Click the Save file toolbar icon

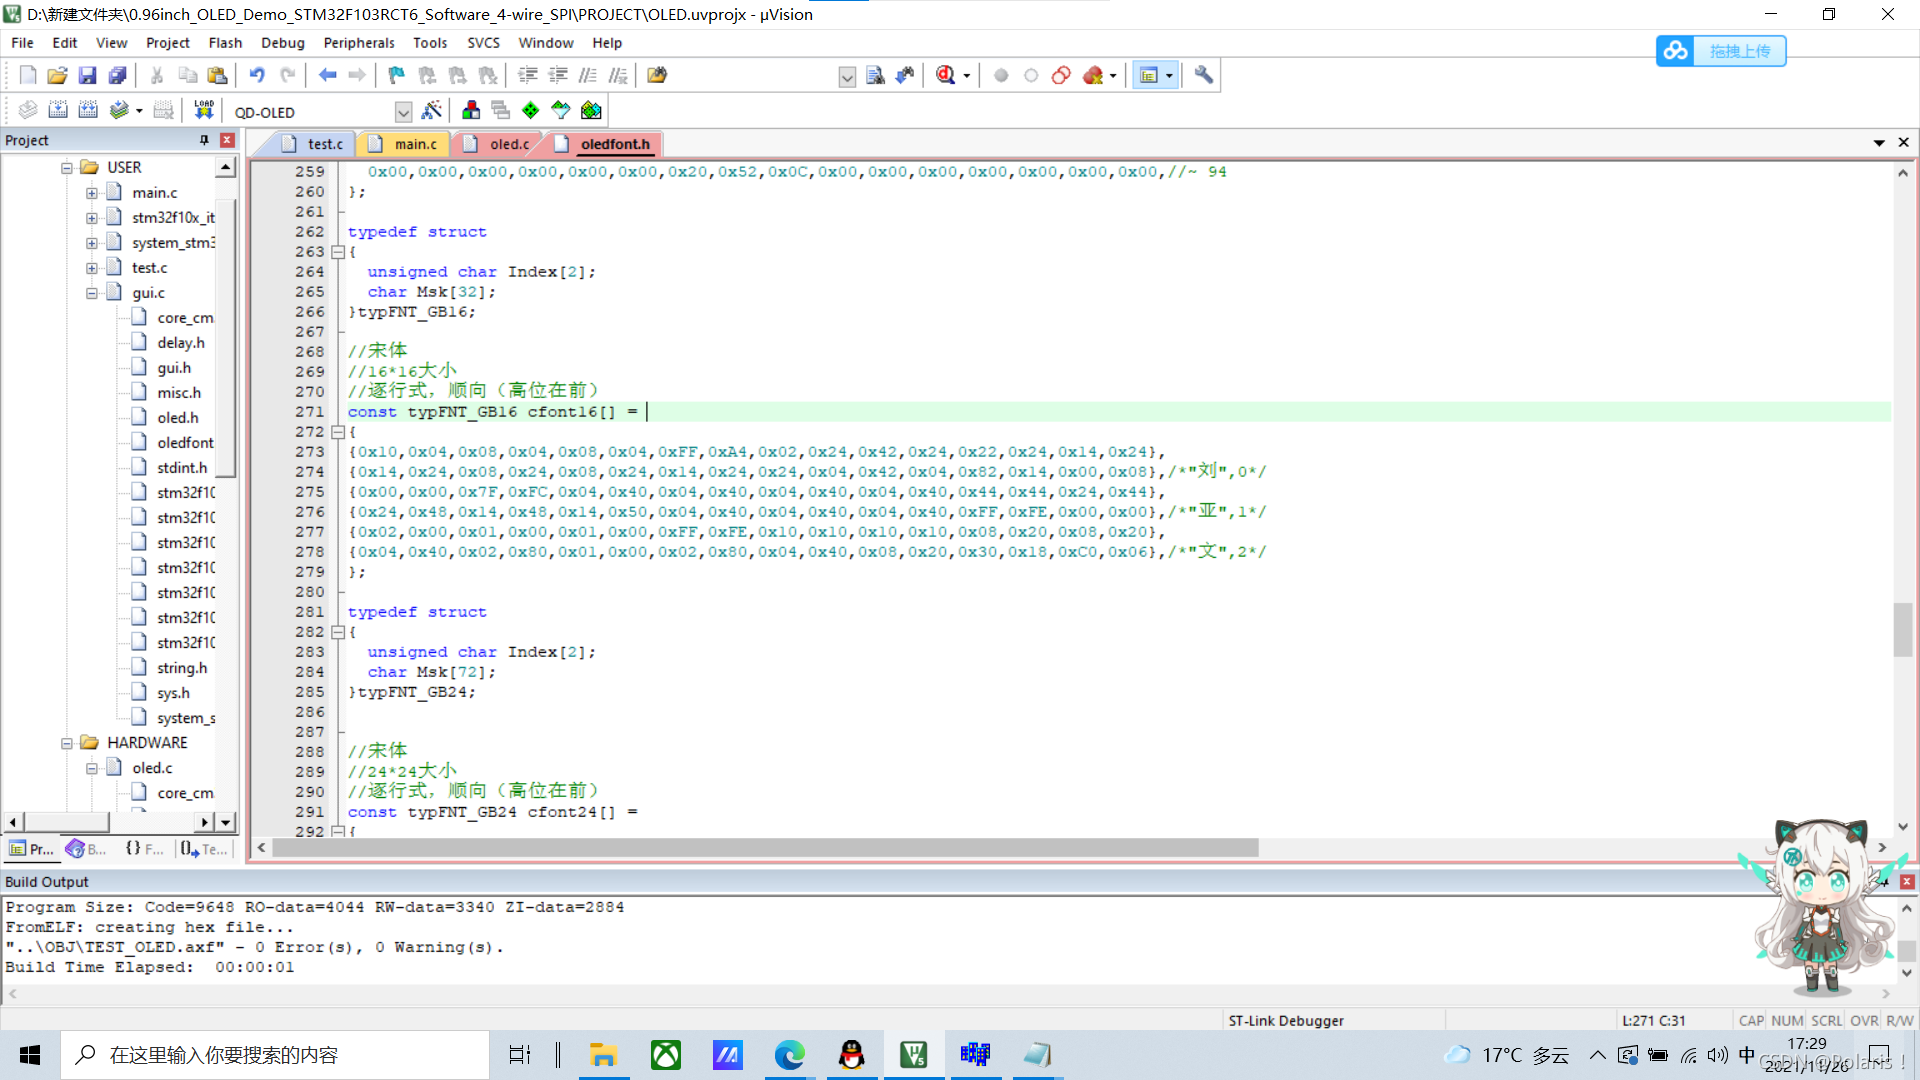(x=87, y=75)
